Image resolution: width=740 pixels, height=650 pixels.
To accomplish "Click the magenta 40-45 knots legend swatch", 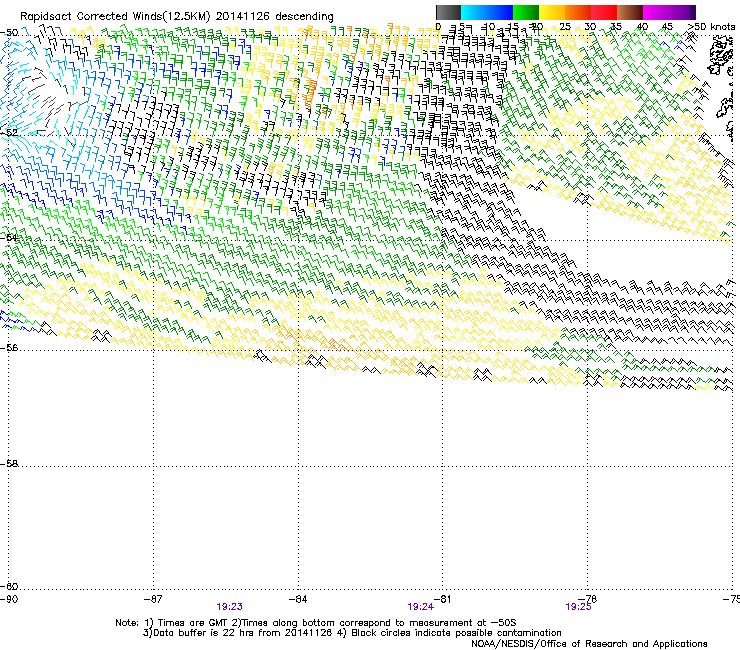I will (656, 12).
